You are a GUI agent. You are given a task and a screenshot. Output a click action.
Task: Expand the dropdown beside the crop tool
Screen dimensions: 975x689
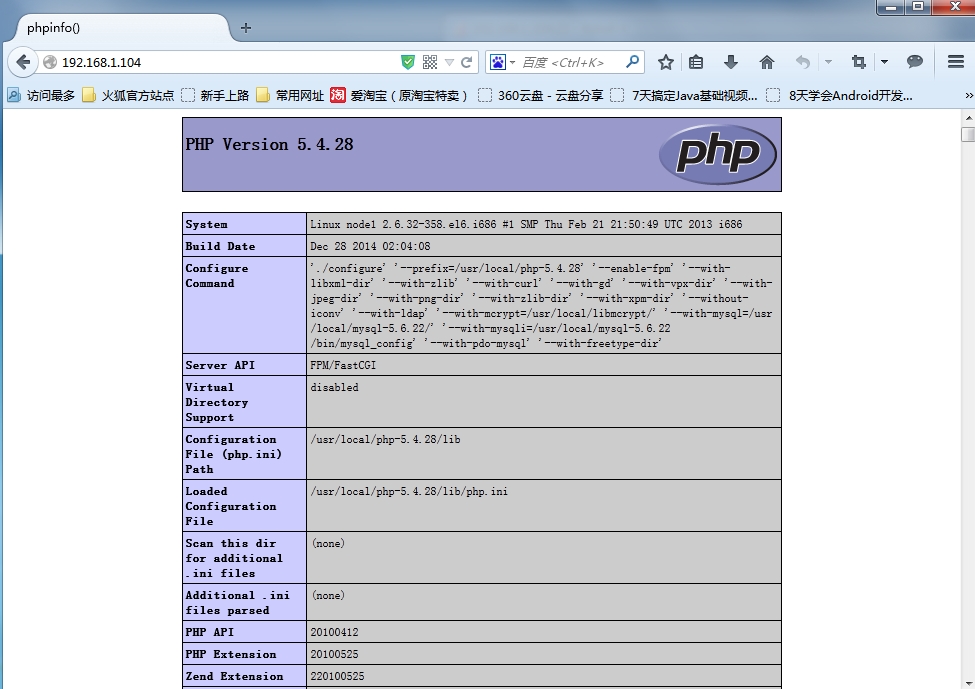coord(884,62)
